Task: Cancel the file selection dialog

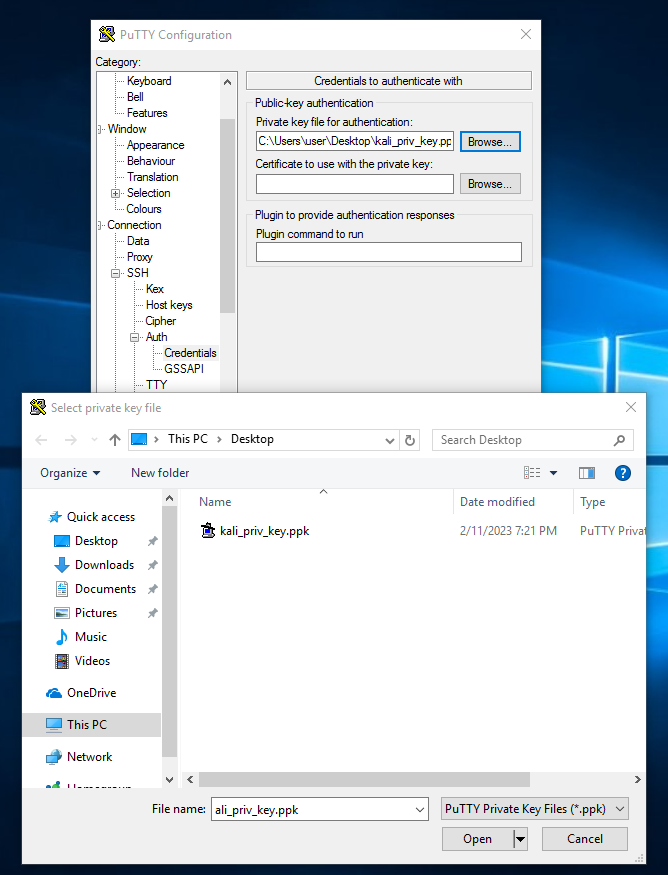Action: [584, 839]
